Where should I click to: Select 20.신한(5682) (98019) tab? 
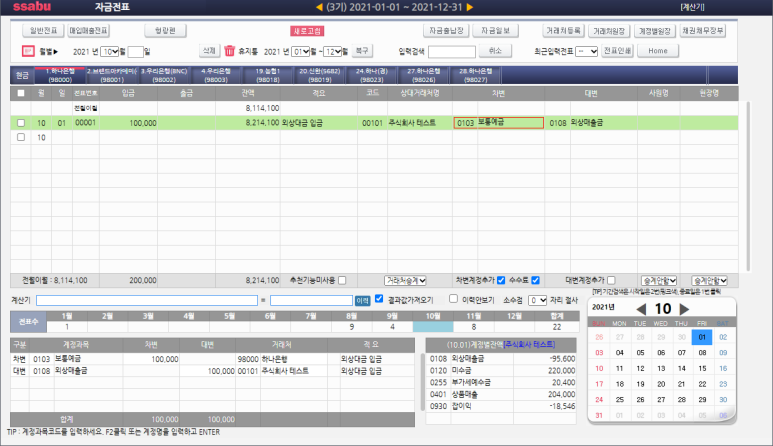pyautogui.click(x=319, y=75)
